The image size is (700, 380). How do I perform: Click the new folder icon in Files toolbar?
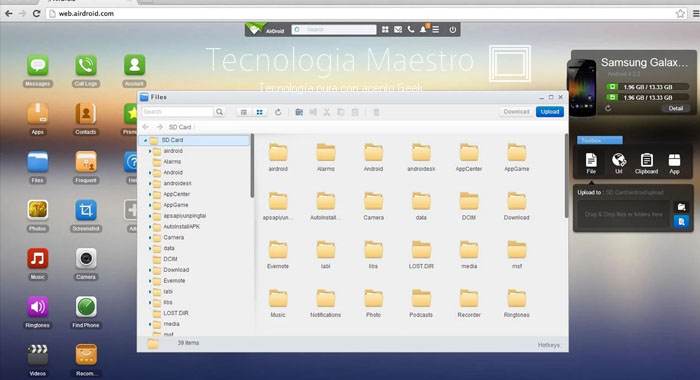click(x=299, y=112)
